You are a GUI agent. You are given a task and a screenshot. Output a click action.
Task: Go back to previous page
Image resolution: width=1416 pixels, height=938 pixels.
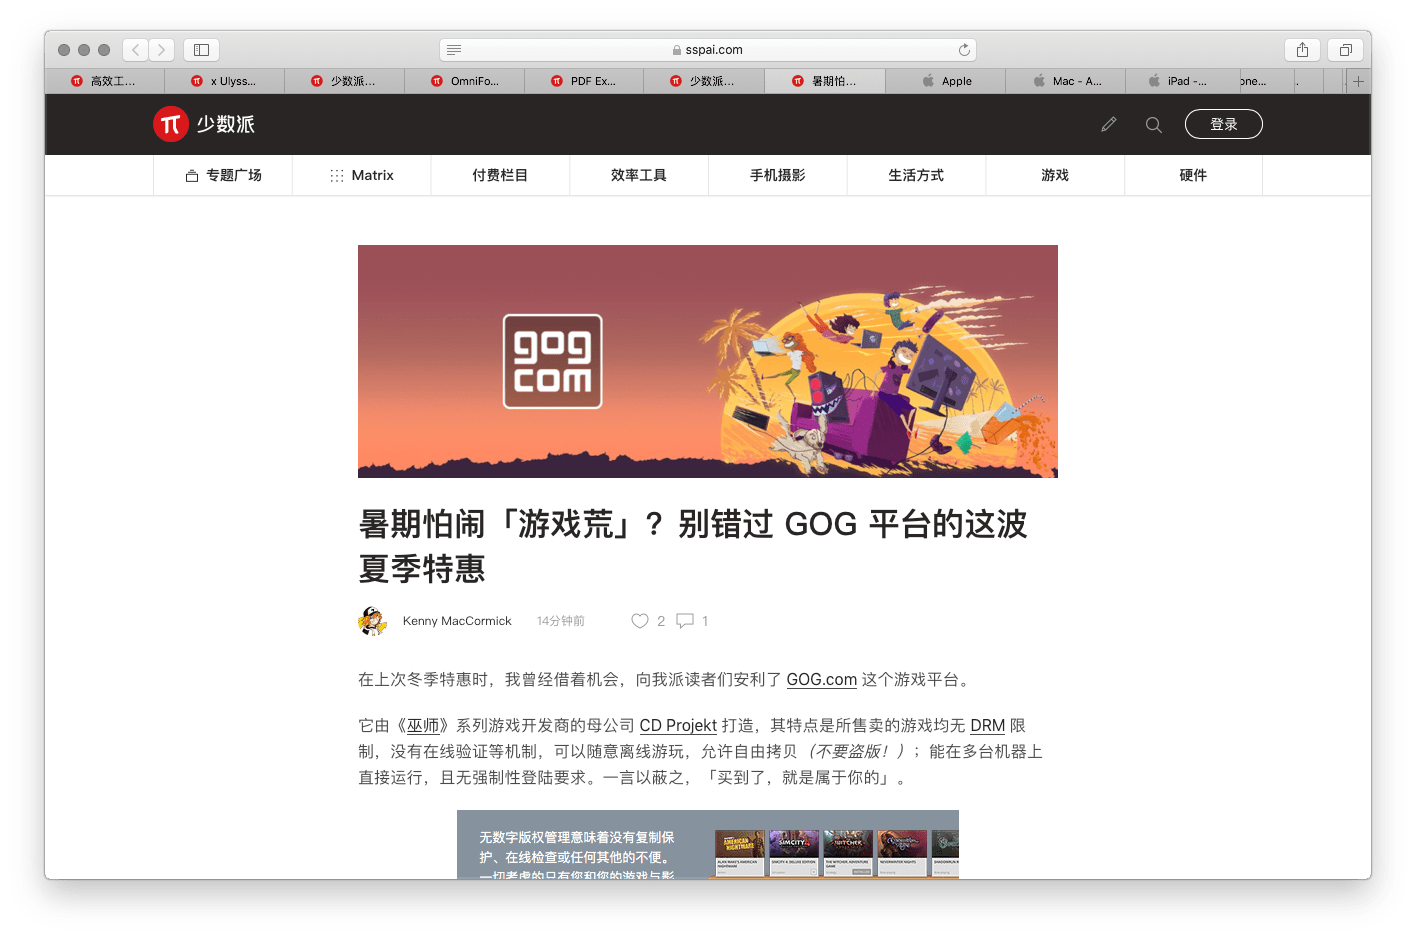pos(136,50)
